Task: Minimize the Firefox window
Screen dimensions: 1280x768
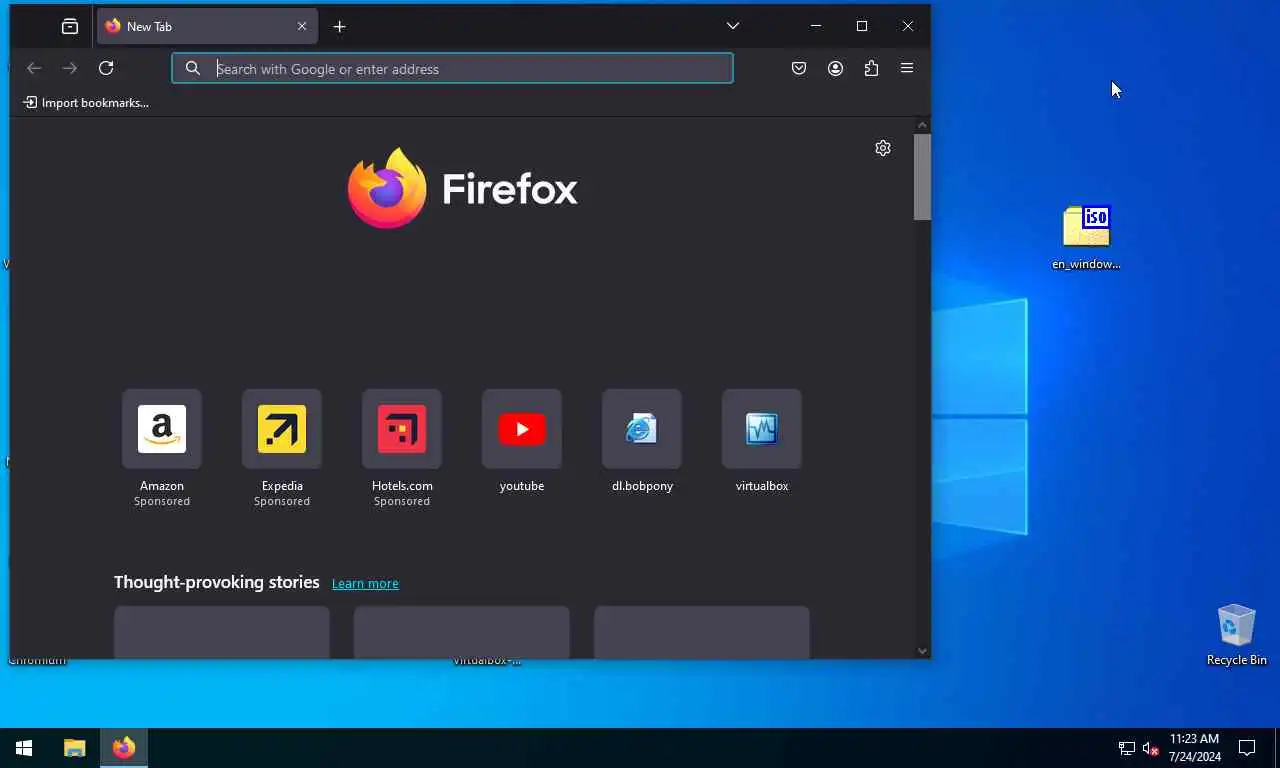Action: [x=816, y=26]
